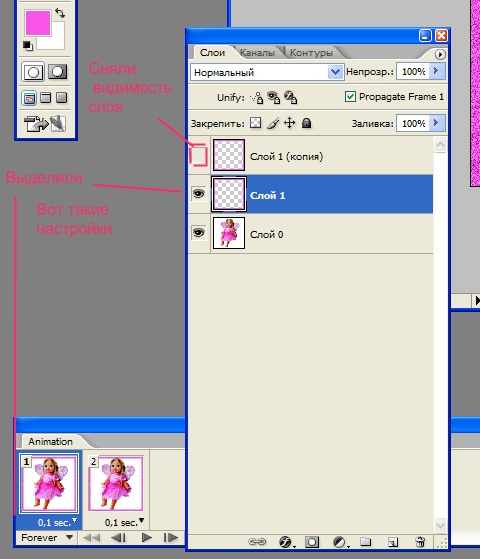Click select previous frame button
This screenshot has width=480, height=559.
(118, 538)
